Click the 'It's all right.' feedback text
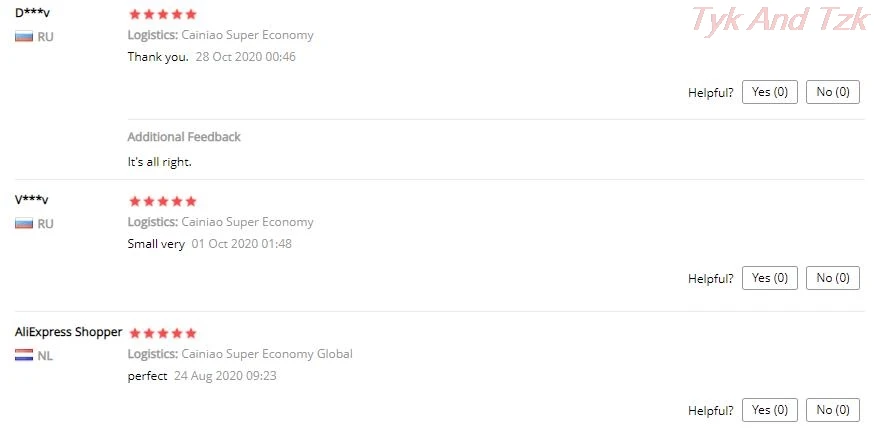This screenshot has height=437, width=874. (159, 163)
